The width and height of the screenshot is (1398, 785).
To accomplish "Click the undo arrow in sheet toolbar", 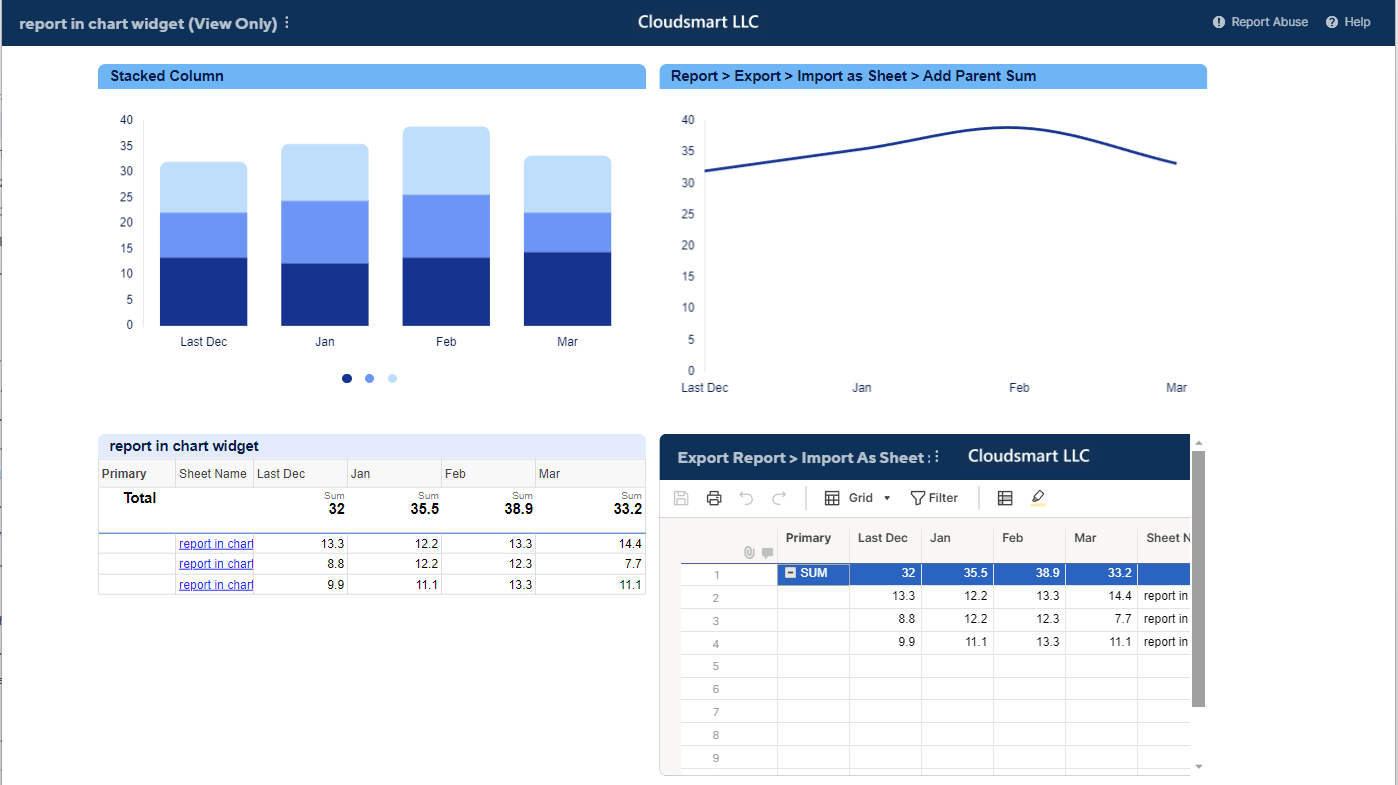I will coord(746,498).
